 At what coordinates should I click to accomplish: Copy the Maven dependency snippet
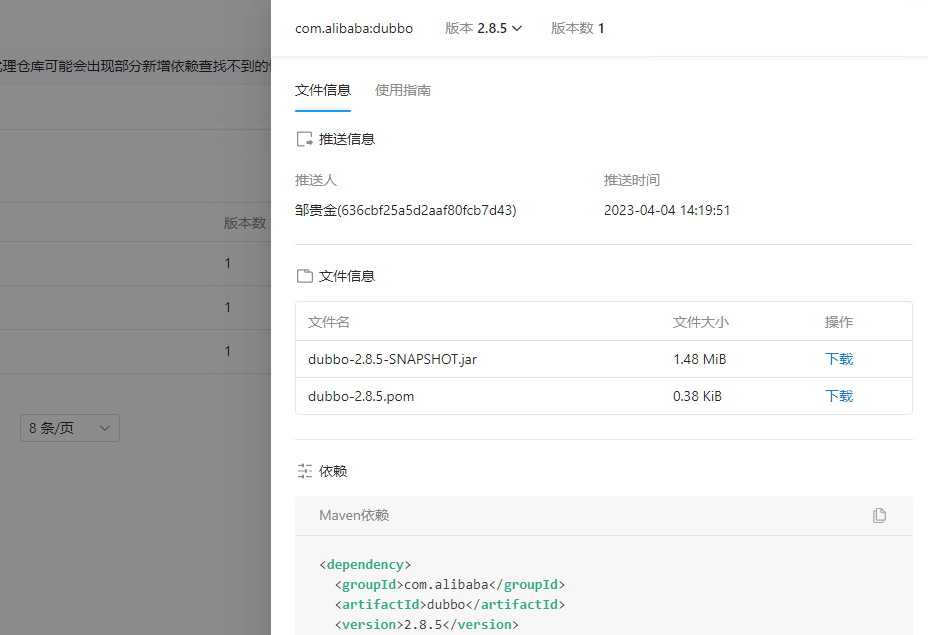click(x=879, y=515)
